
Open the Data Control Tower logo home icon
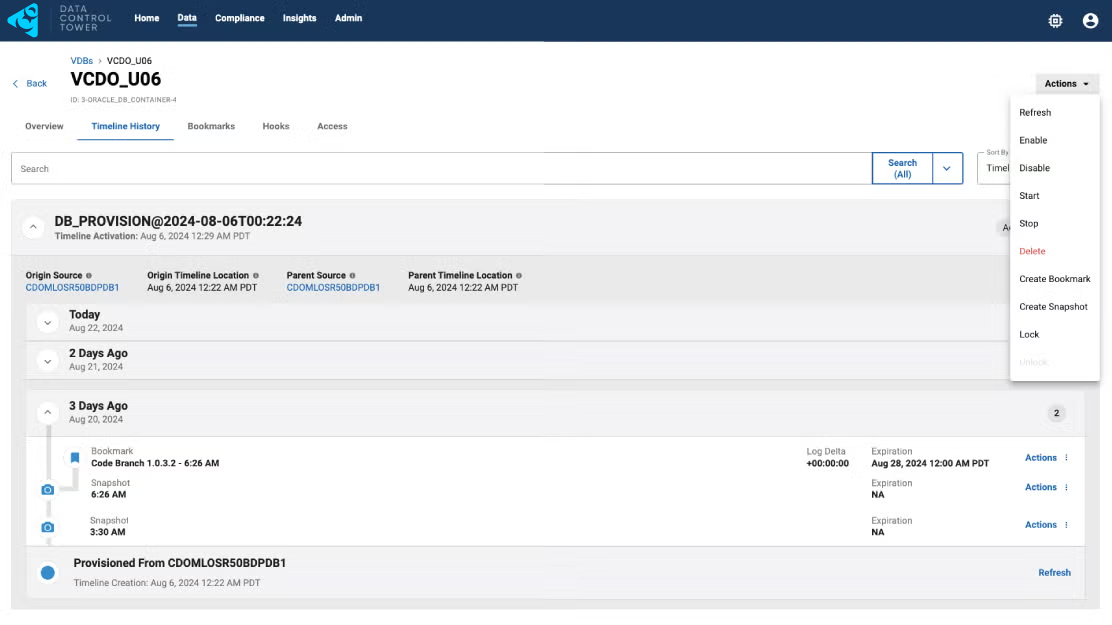click(x=22, y=18)
